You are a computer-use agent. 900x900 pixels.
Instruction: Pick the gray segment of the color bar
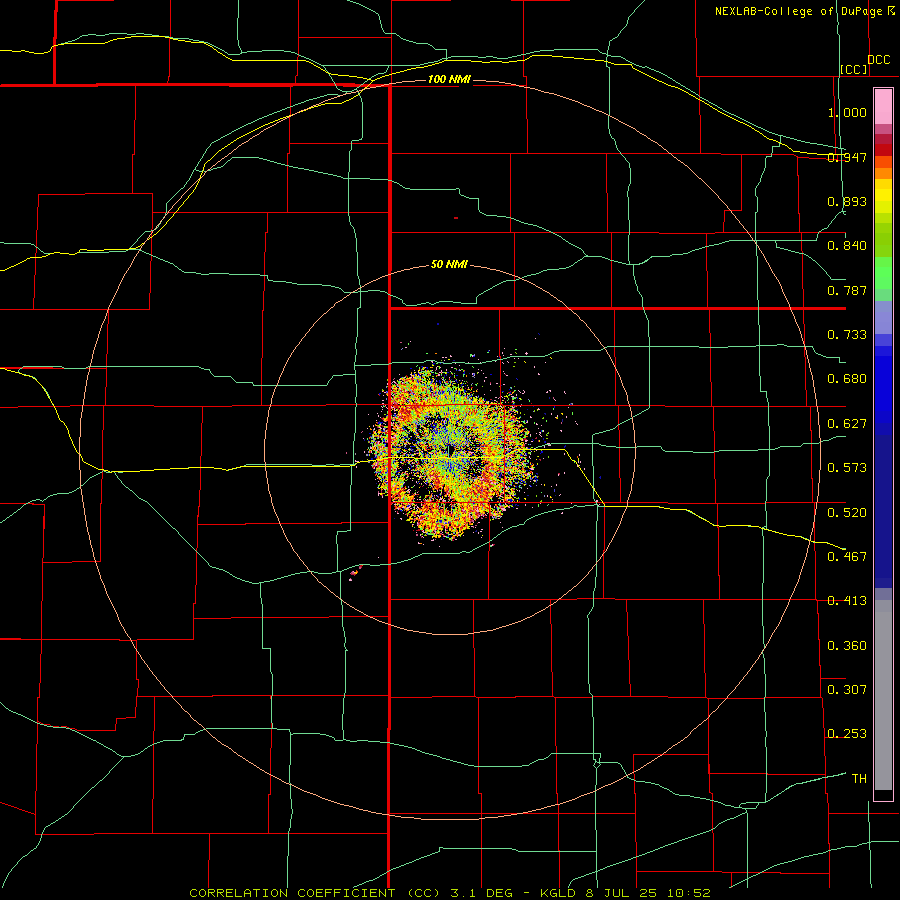tap(883, 695)
